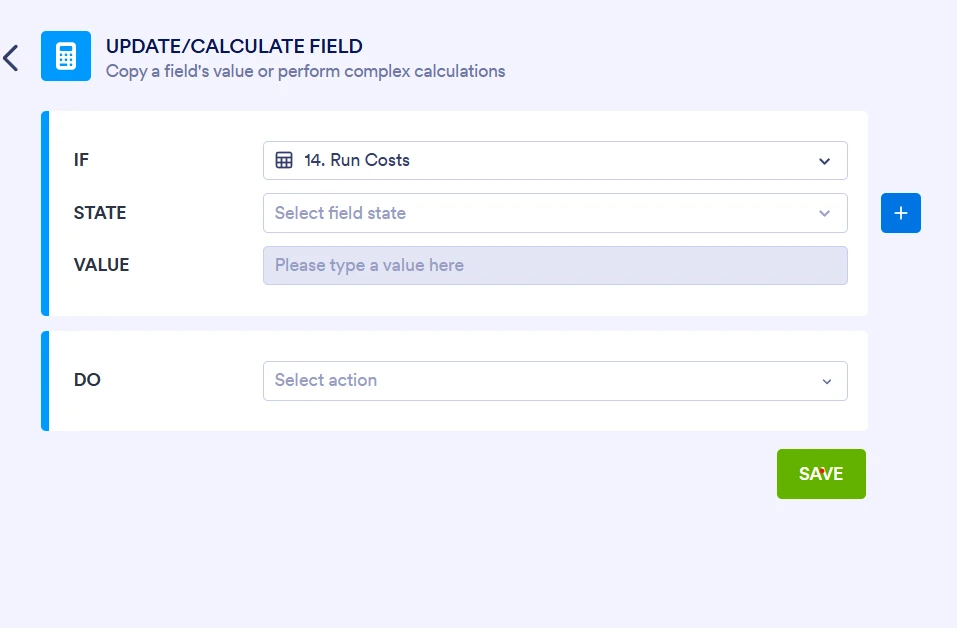This screenshot has width=957, height=628.
Task: Click the calculator icon in the header
Action: [x=65, y=55]
